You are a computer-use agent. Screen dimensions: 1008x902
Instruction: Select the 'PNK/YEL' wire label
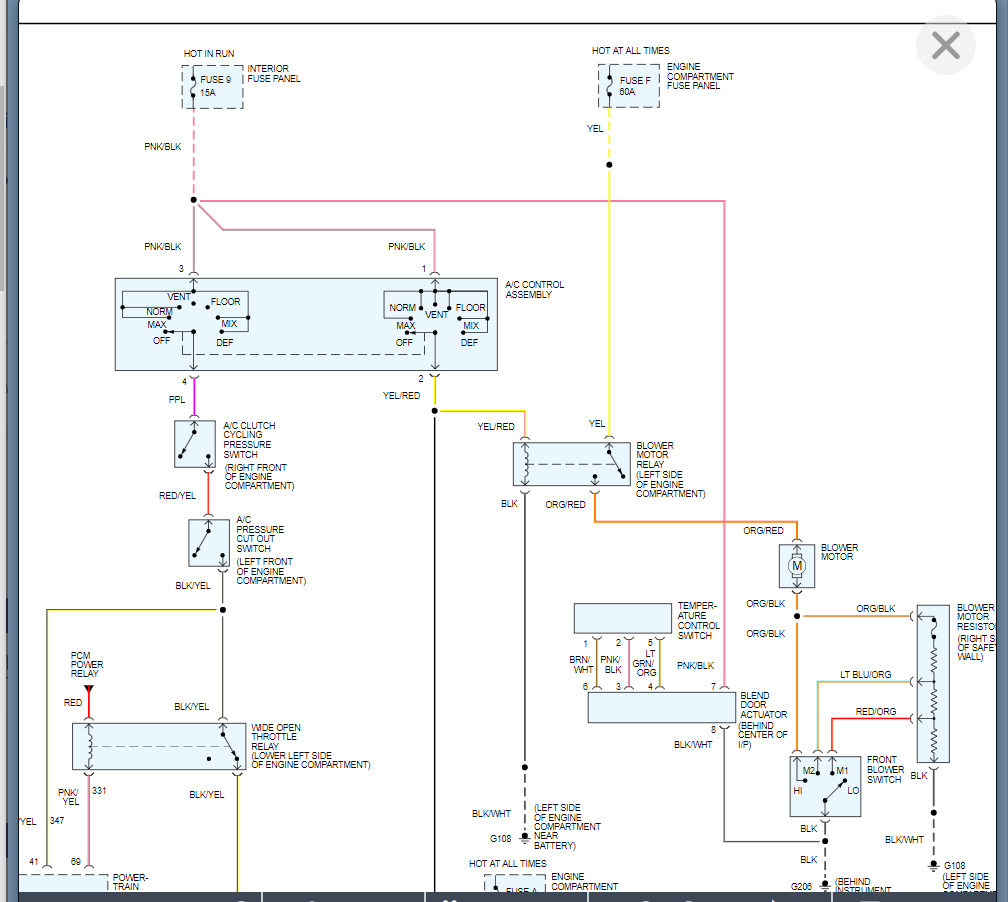(x=68, y=797)
